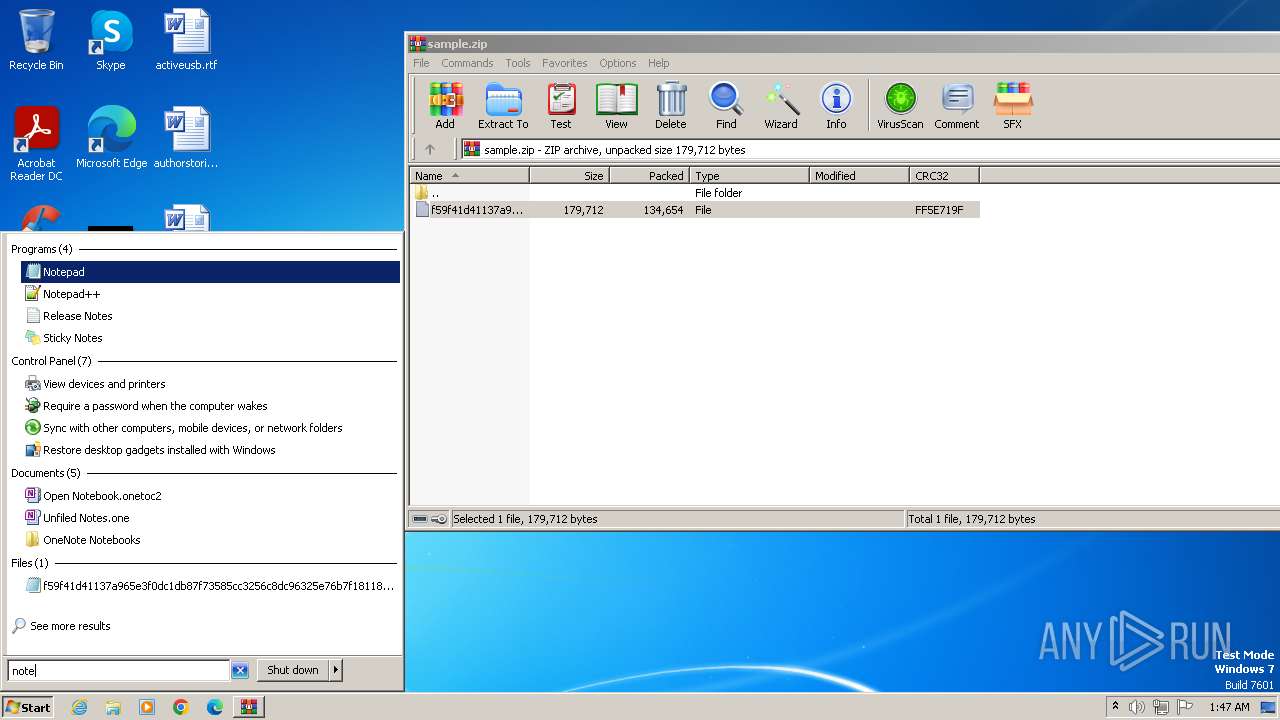
Task: Open the f59f41d41137a965 file search result
Action: point(210,586)
